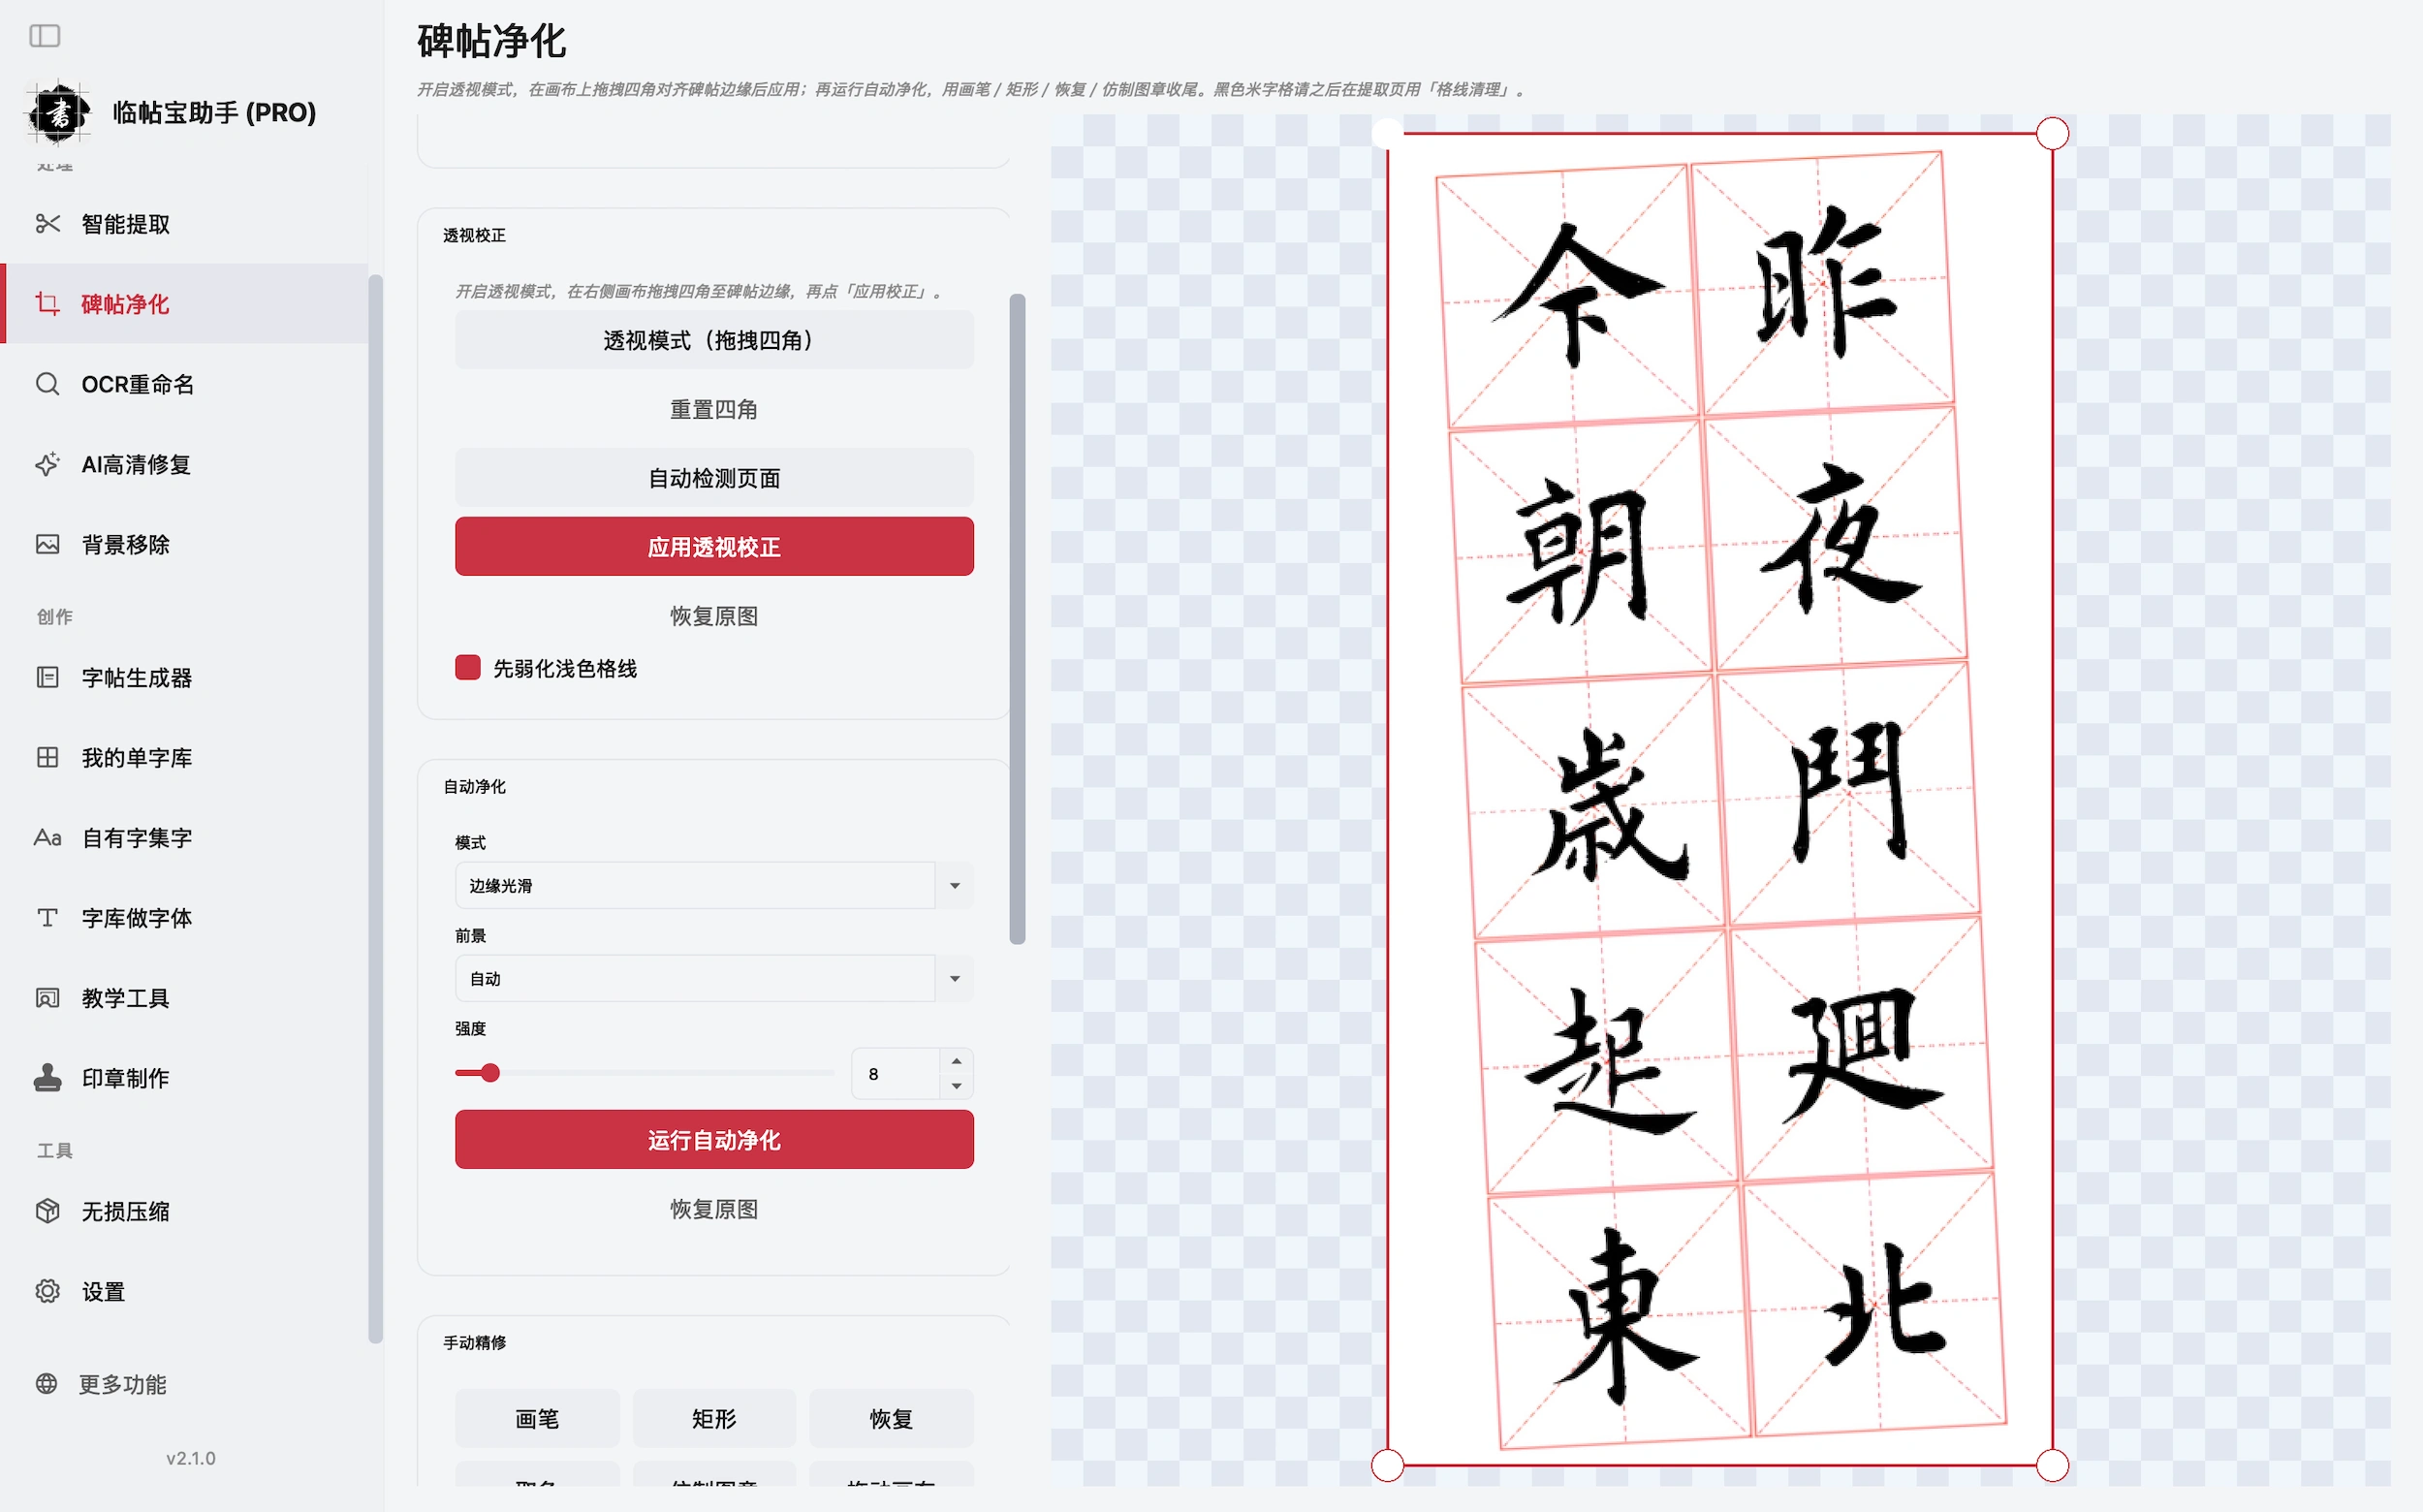Click 自动检测页面 button
Viewport: 2423px width, 1512px height.
pos(714,478)
